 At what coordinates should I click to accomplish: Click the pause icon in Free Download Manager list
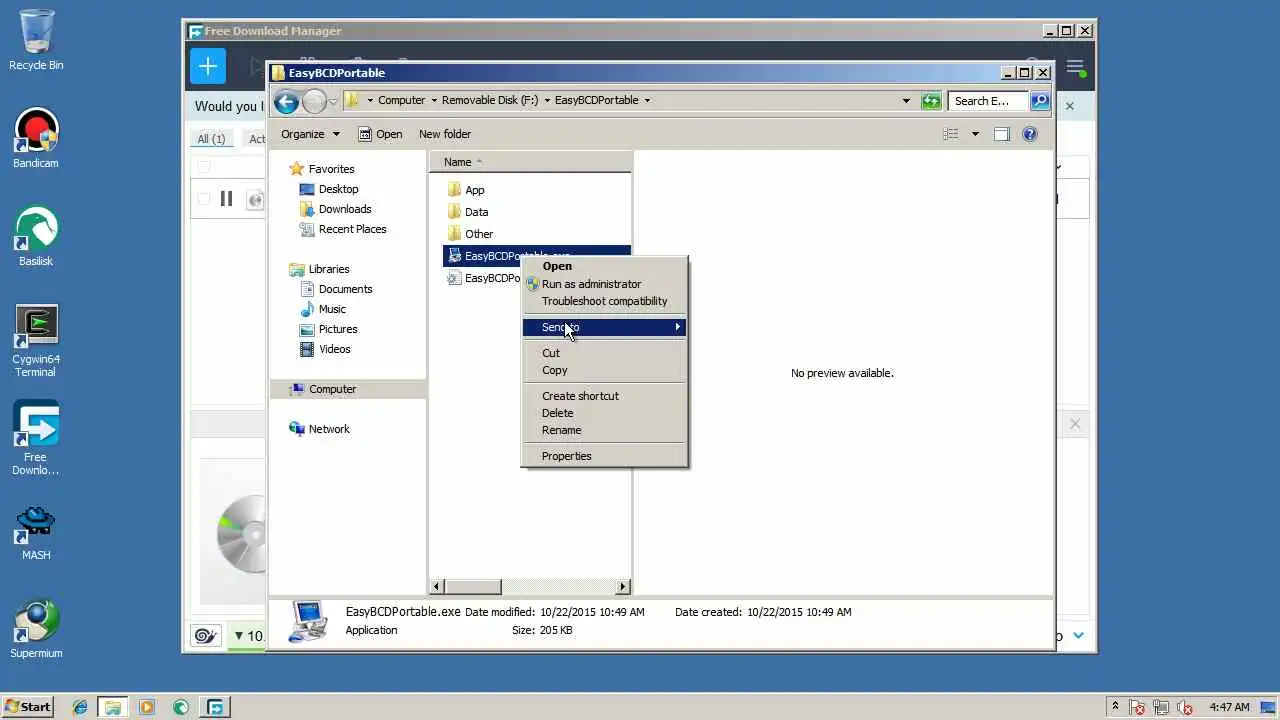(x=226, y=199)
